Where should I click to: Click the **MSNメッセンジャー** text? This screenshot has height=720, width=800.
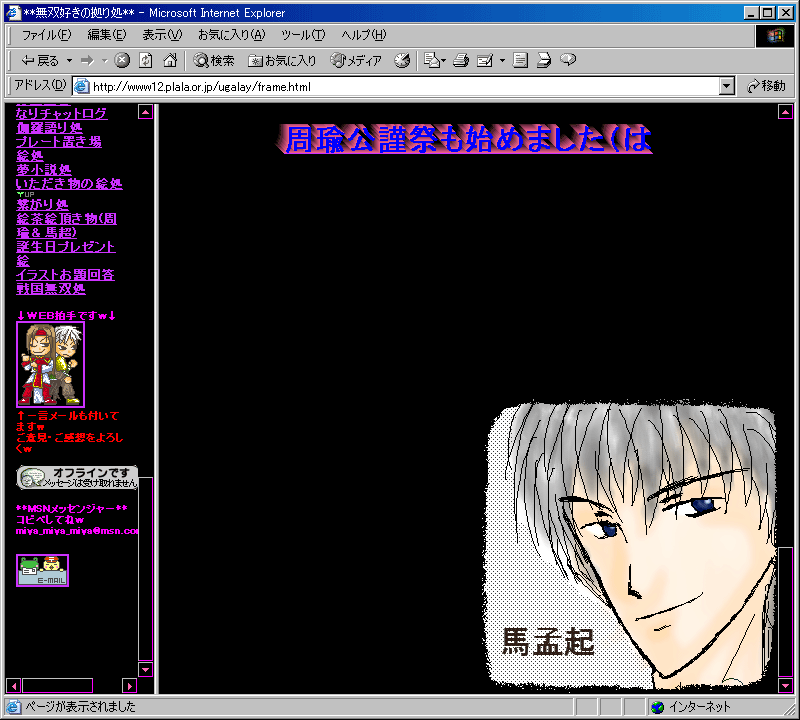click(x=72, y=508)
